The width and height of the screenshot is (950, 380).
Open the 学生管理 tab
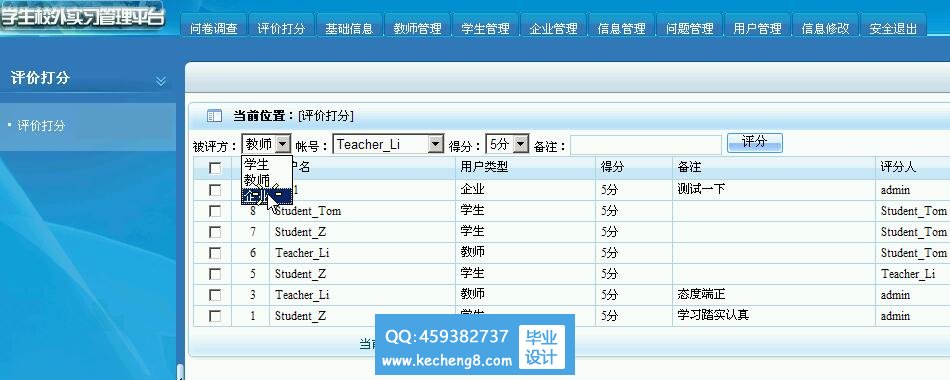[485, 27]
